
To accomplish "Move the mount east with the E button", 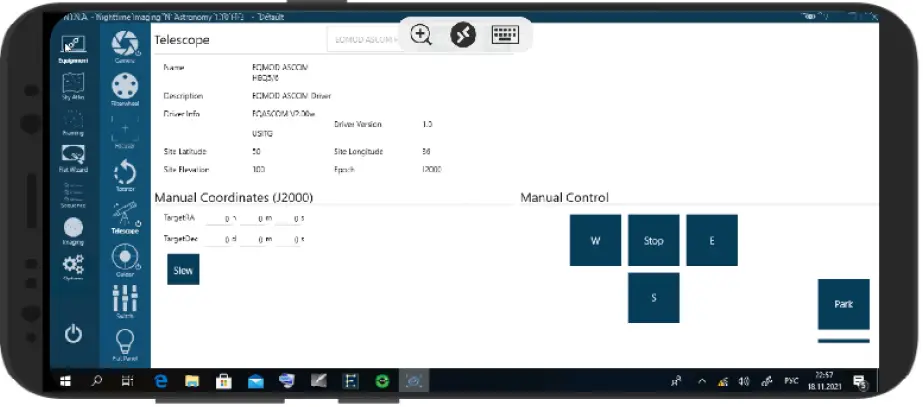I will [712, 240].
